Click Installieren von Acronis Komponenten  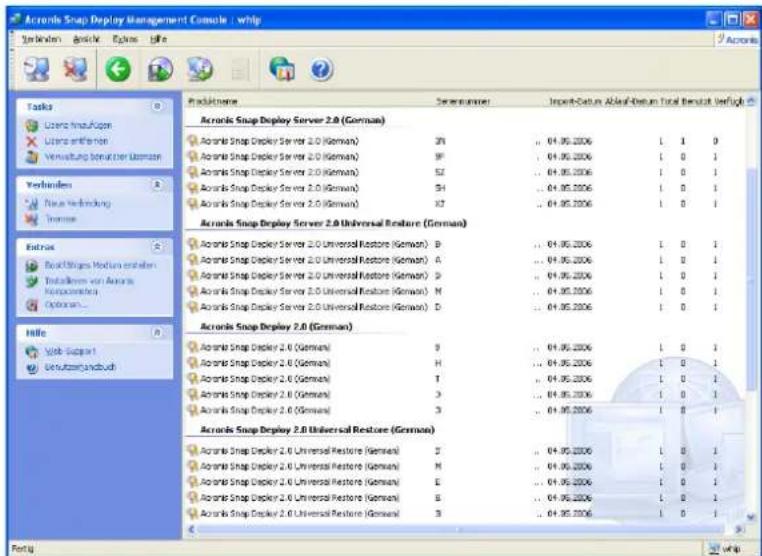[x=89, y=286]
